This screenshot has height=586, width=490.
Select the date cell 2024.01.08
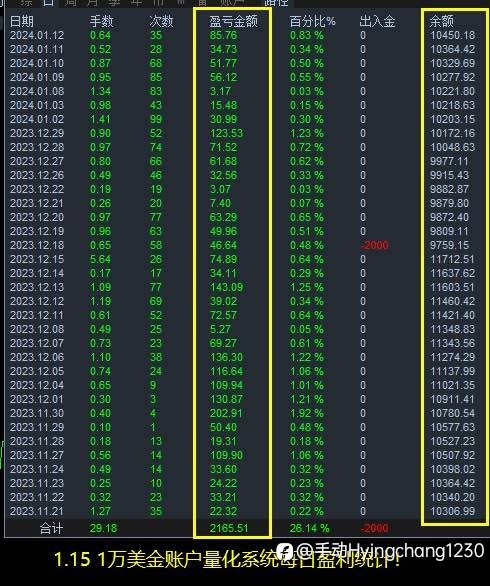pos(37,92)
